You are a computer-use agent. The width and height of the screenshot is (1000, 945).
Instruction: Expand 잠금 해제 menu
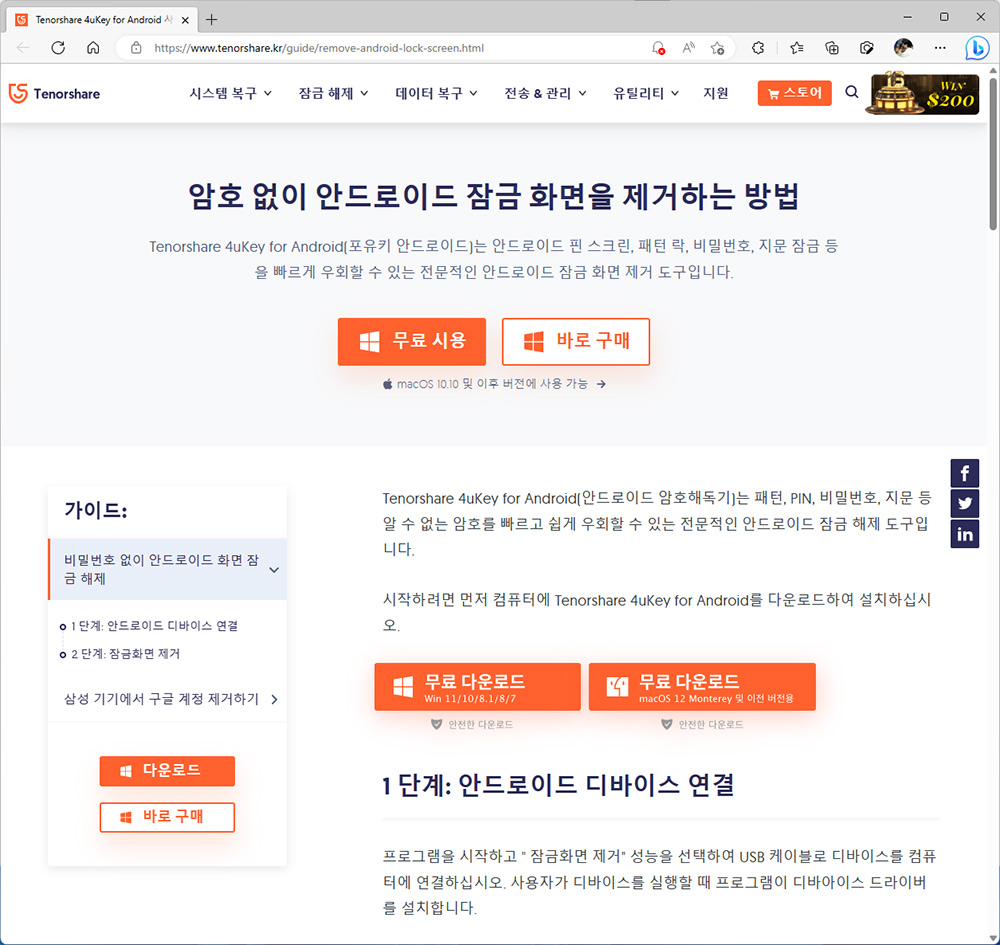pos(333,93)
